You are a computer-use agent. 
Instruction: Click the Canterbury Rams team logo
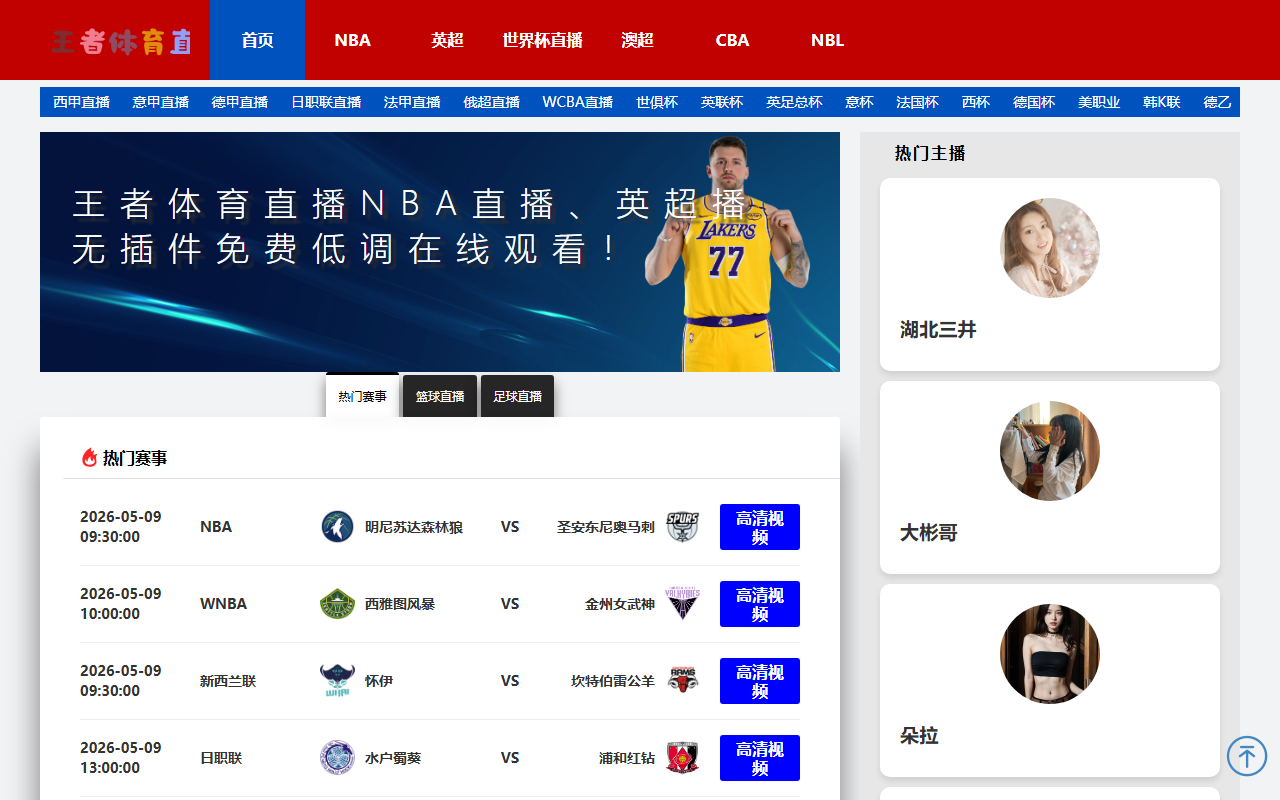tap(683, 681)
